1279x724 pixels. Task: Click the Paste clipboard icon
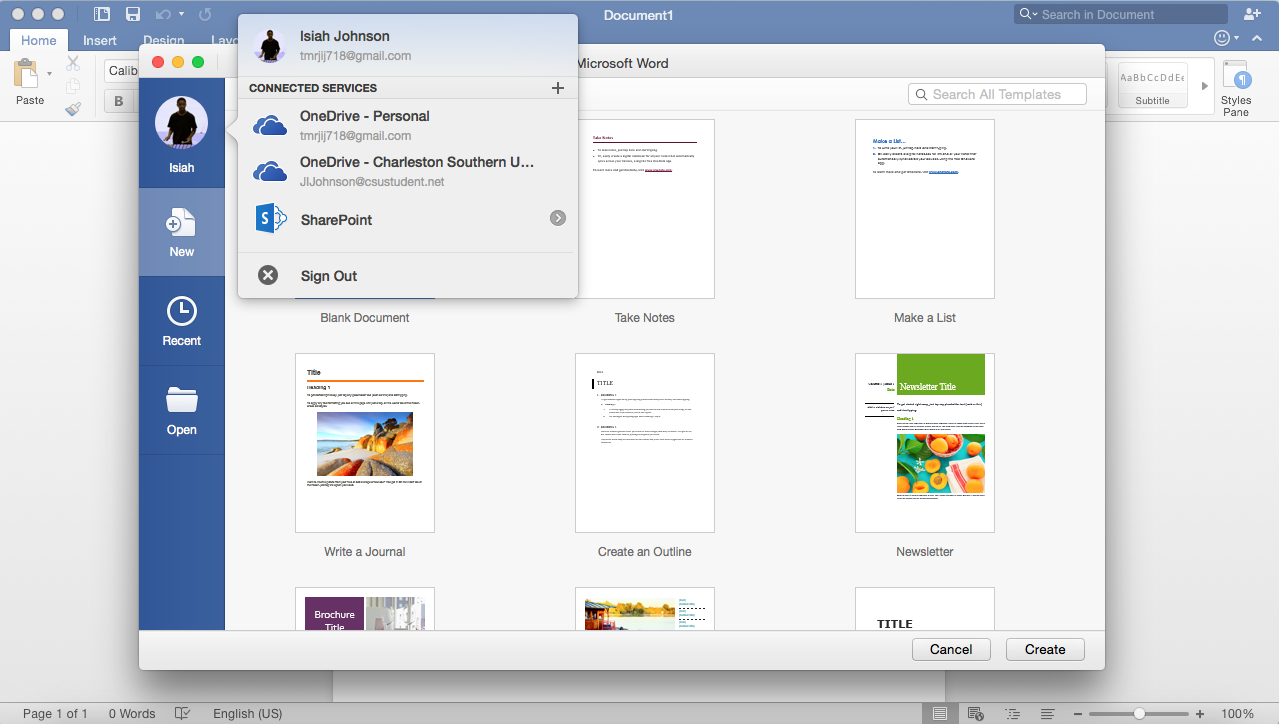27,73
